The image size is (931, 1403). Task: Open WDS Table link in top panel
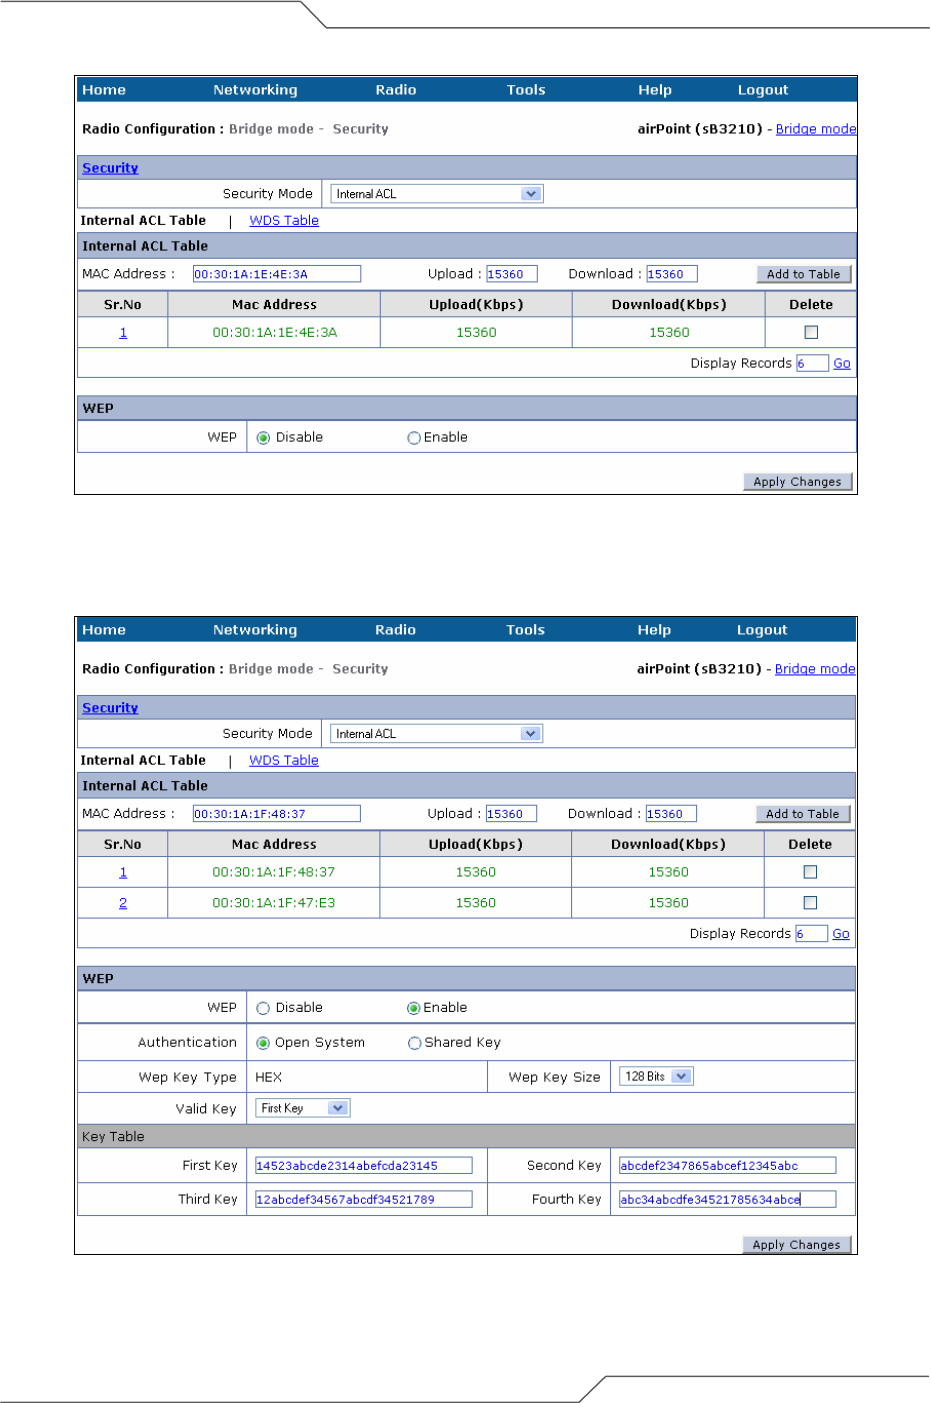(284, 221)
